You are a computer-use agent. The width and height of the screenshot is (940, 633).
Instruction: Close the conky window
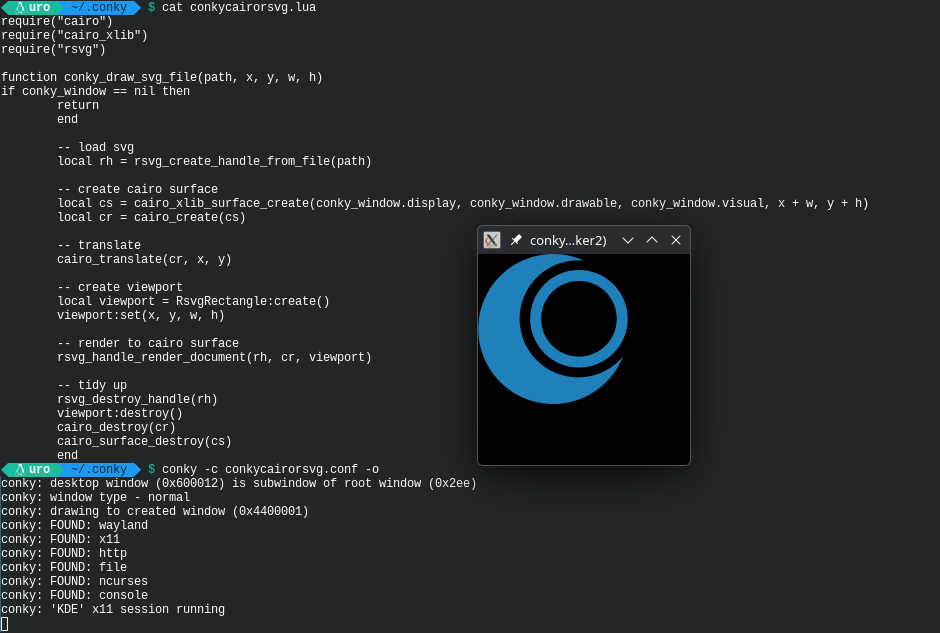676,240
